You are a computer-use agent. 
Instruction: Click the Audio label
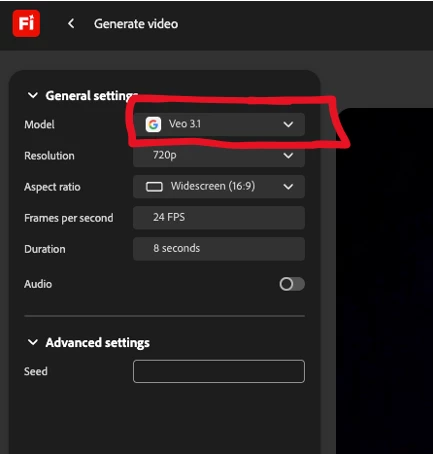pyautogui.click(x=38, y=284)
